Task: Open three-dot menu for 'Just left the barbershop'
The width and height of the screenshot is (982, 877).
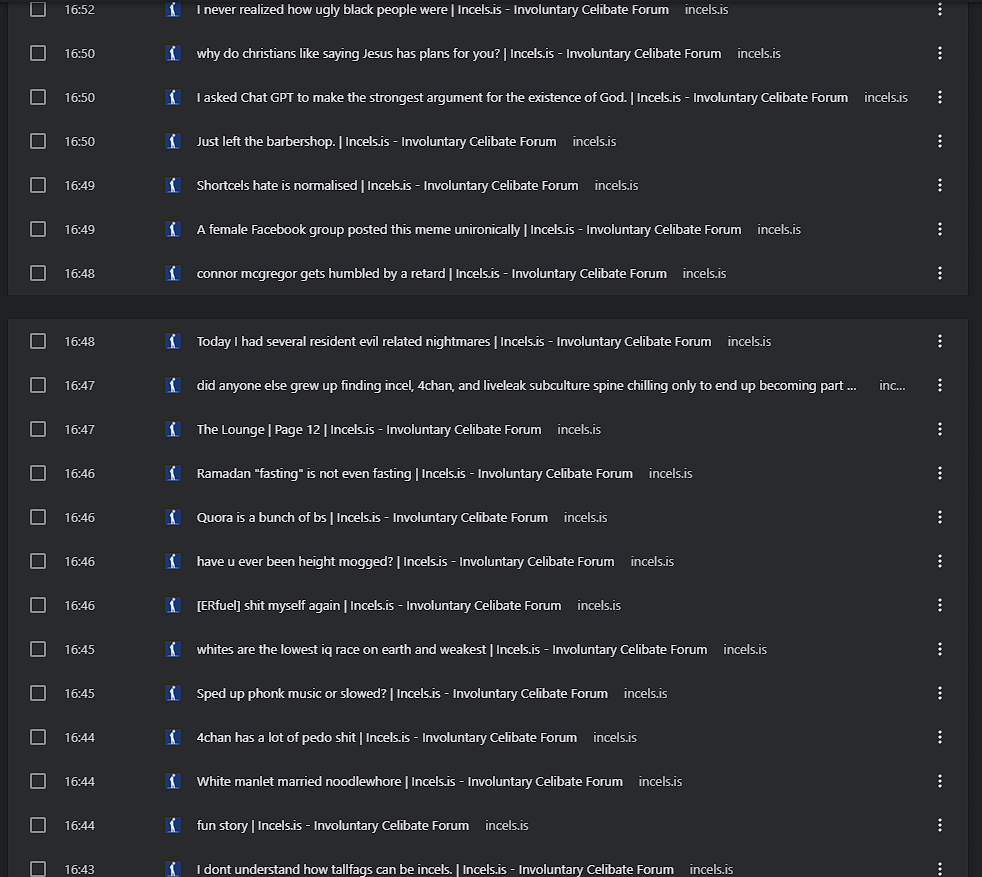Action: pos(940,141)
